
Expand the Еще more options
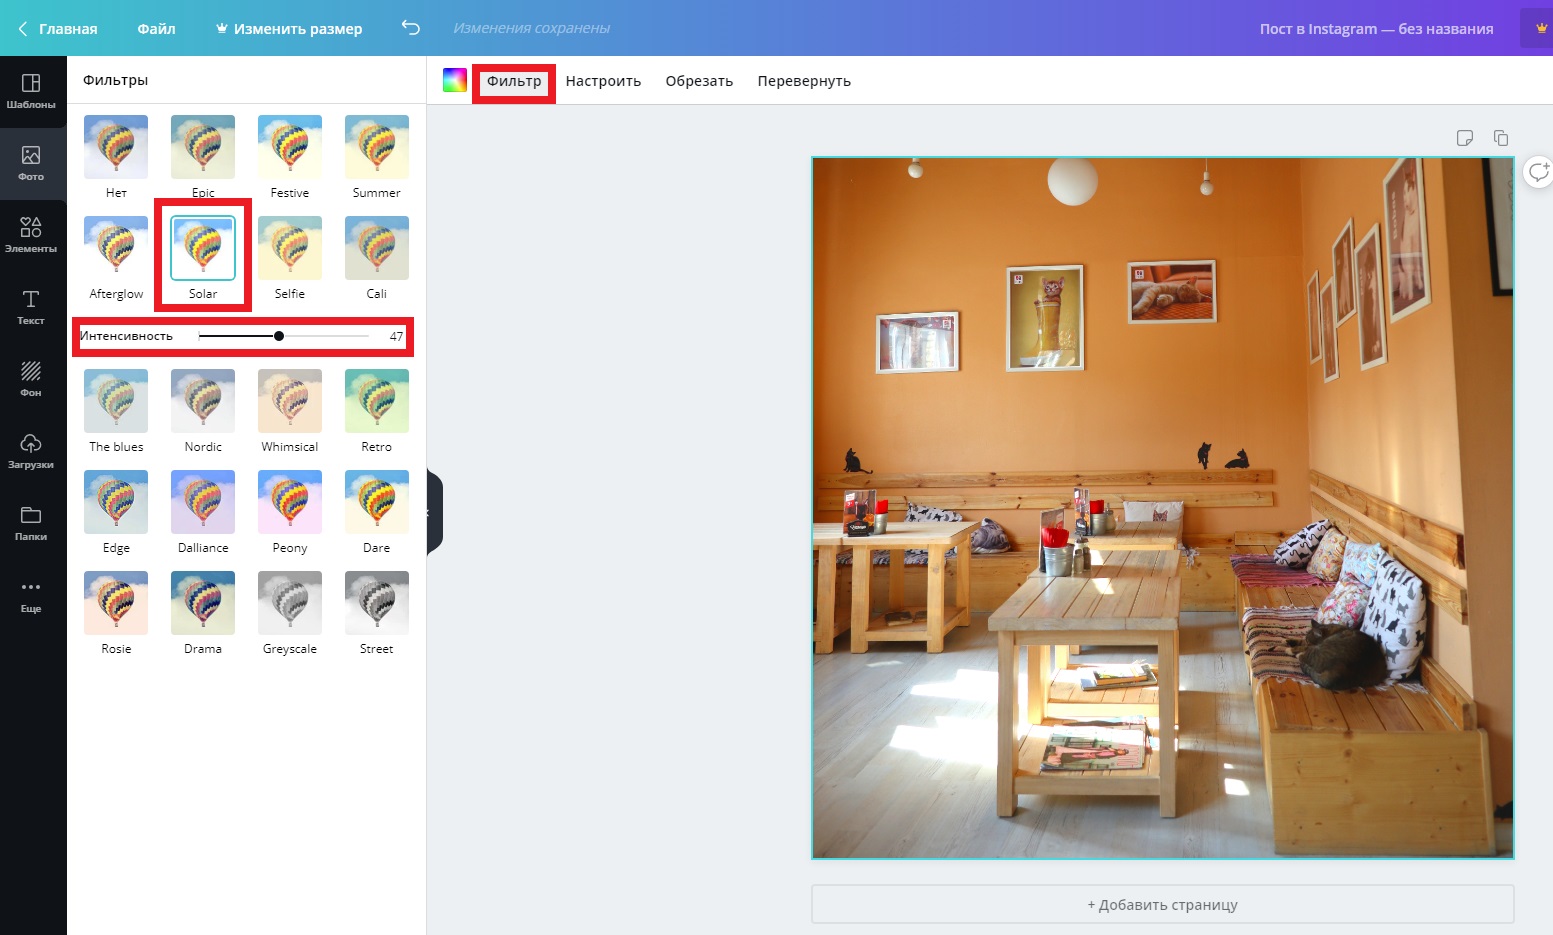(31, 595)
